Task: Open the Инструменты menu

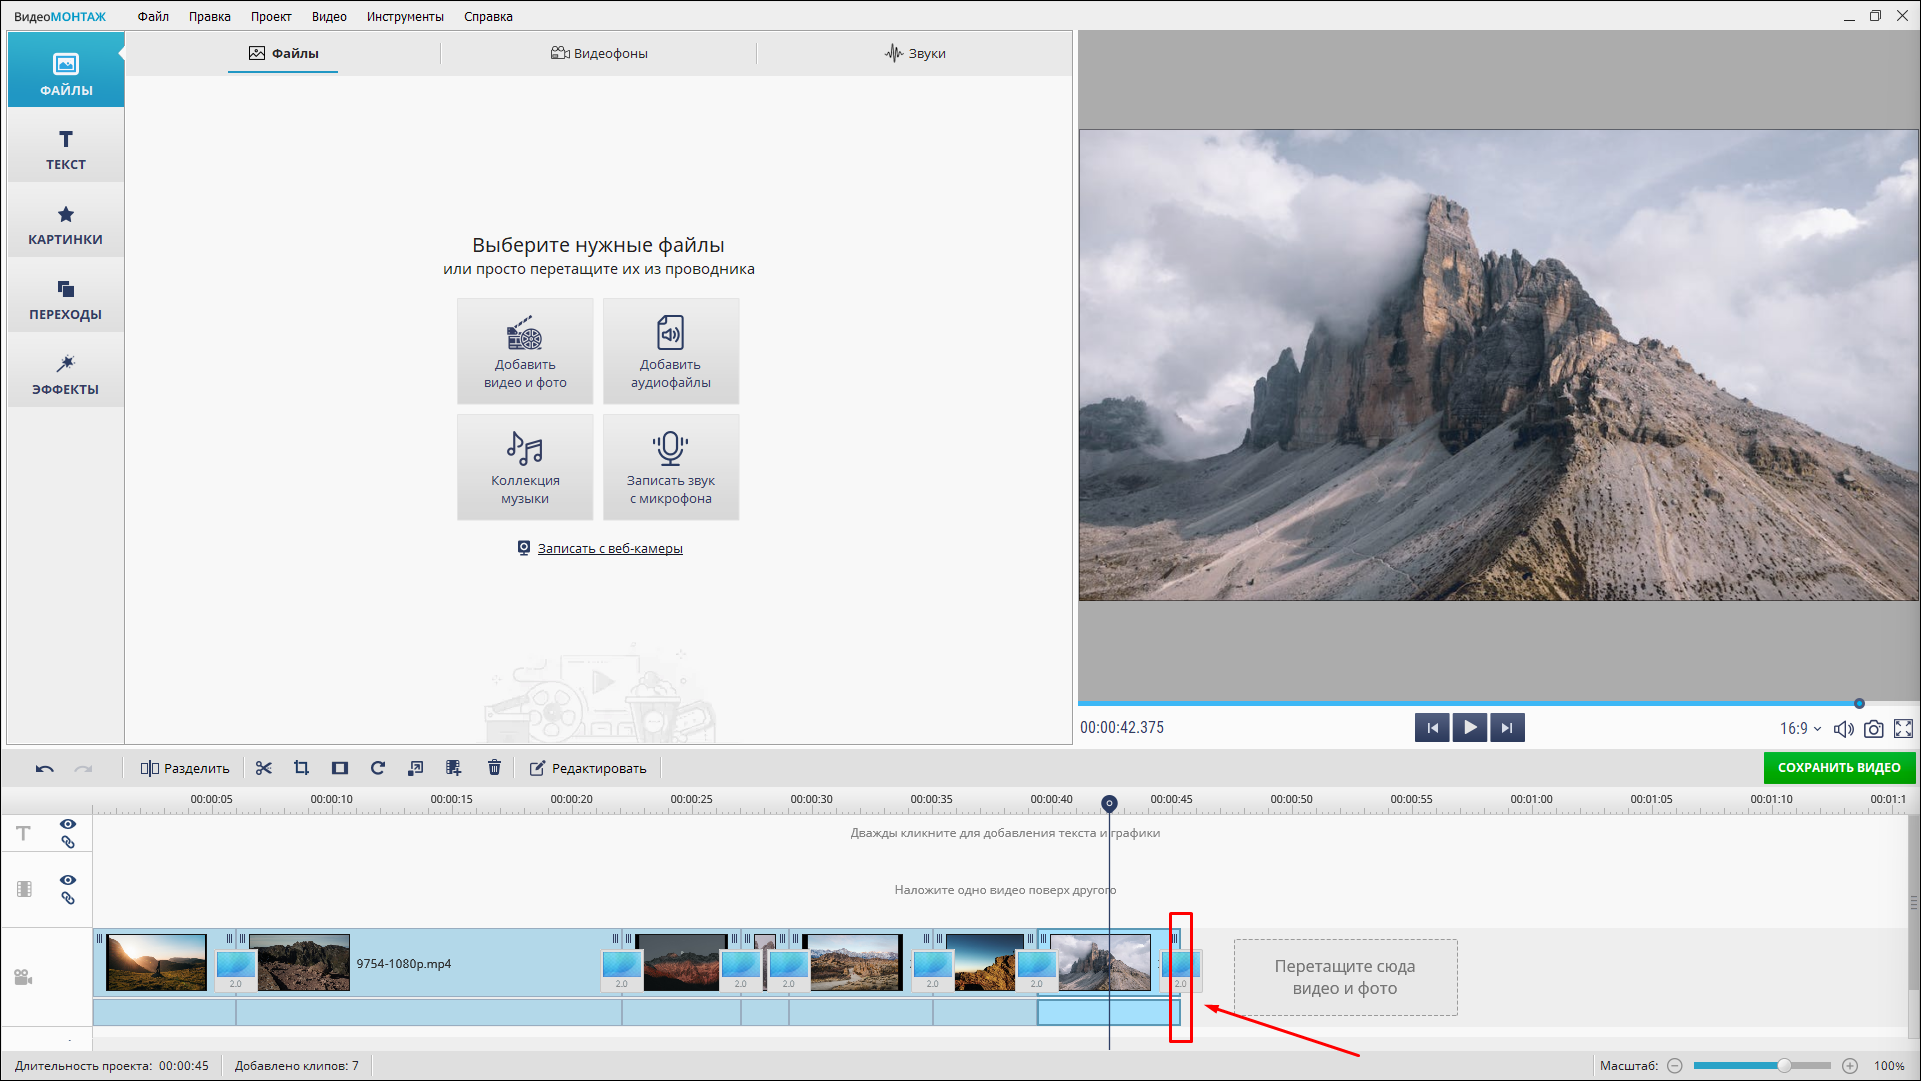Action: (404, 16)
